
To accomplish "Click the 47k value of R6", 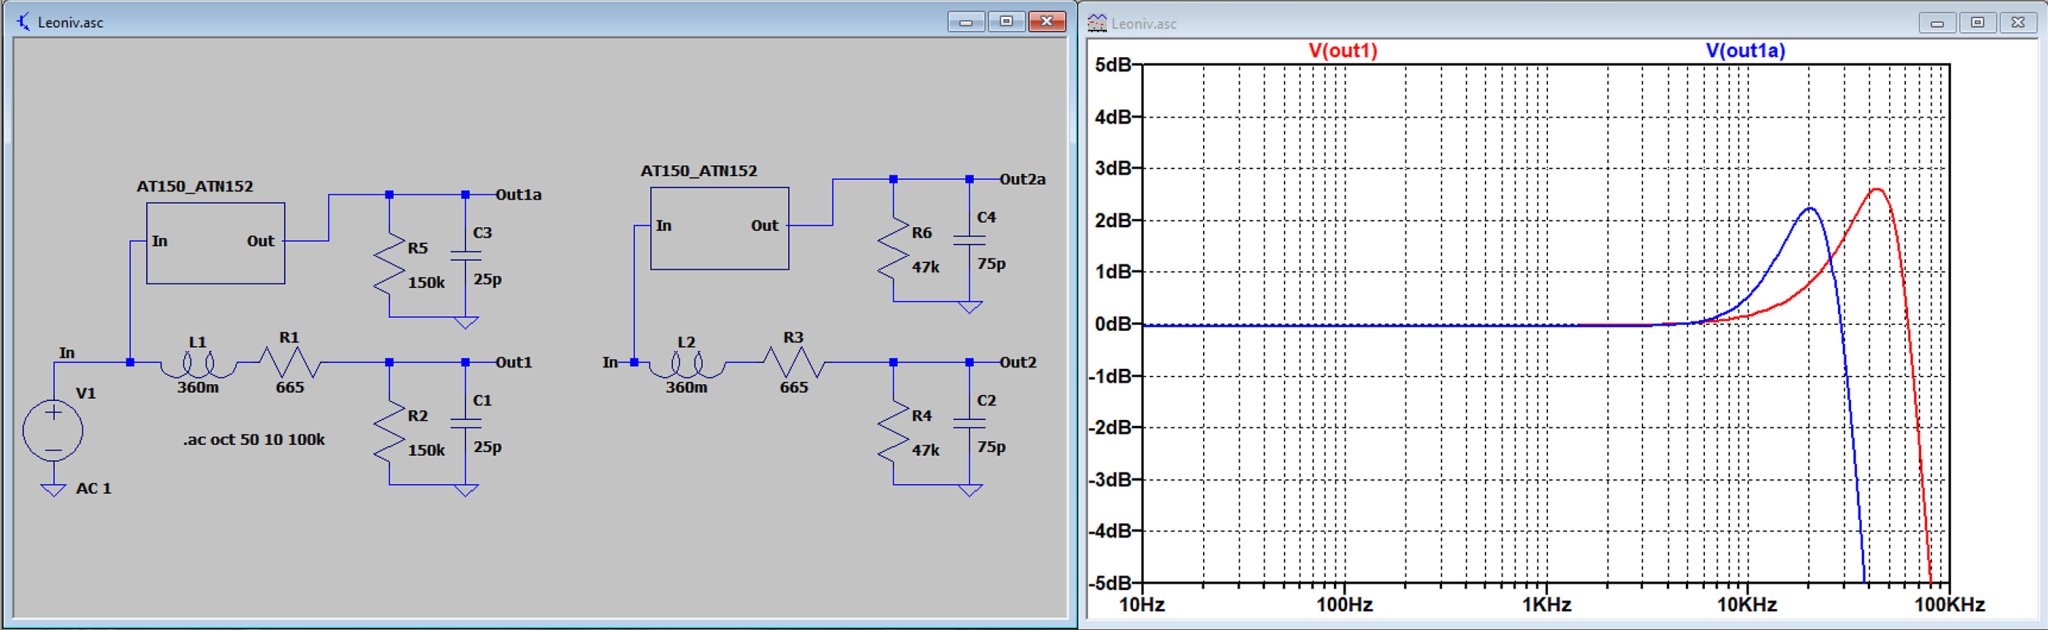I will click(925, 267).
